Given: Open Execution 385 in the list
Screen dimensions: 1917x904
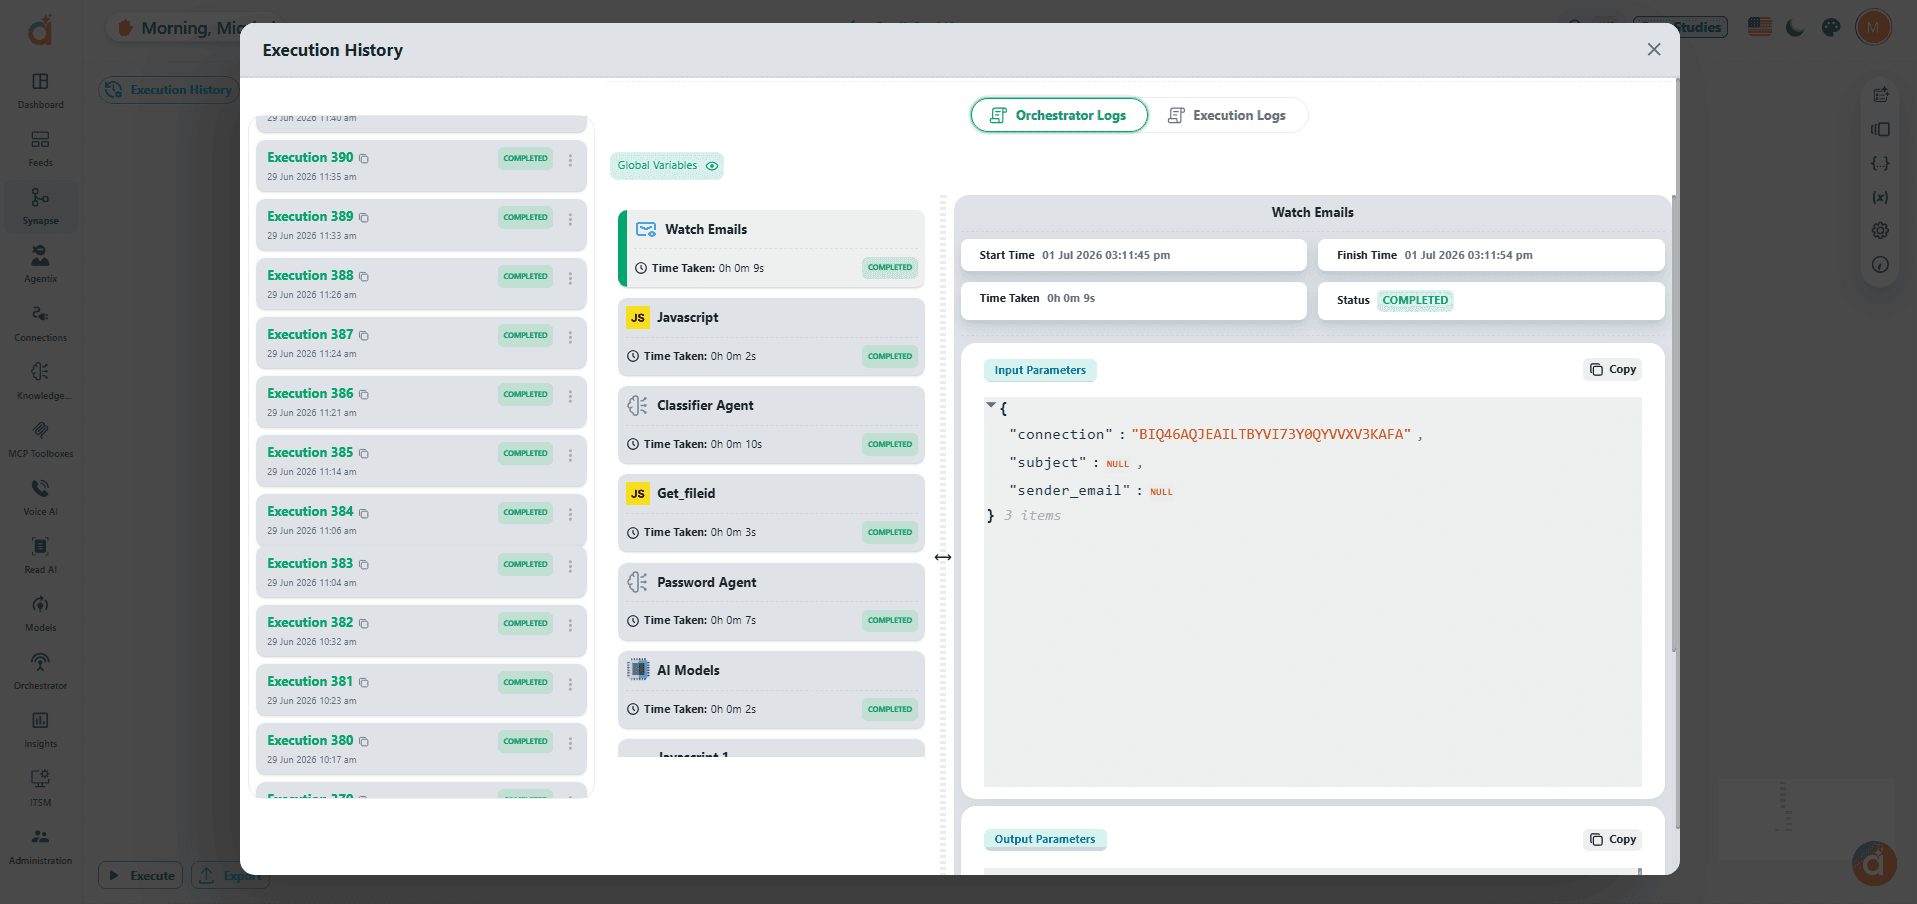Looking at the screenshot, I should point(421,461).
